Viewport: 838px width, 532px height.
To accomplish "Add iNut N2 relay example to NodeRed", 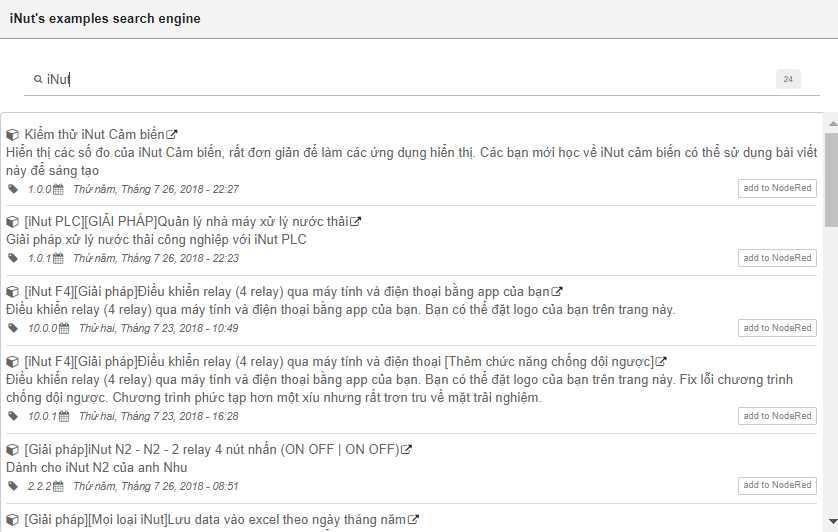I will (777, 486).
